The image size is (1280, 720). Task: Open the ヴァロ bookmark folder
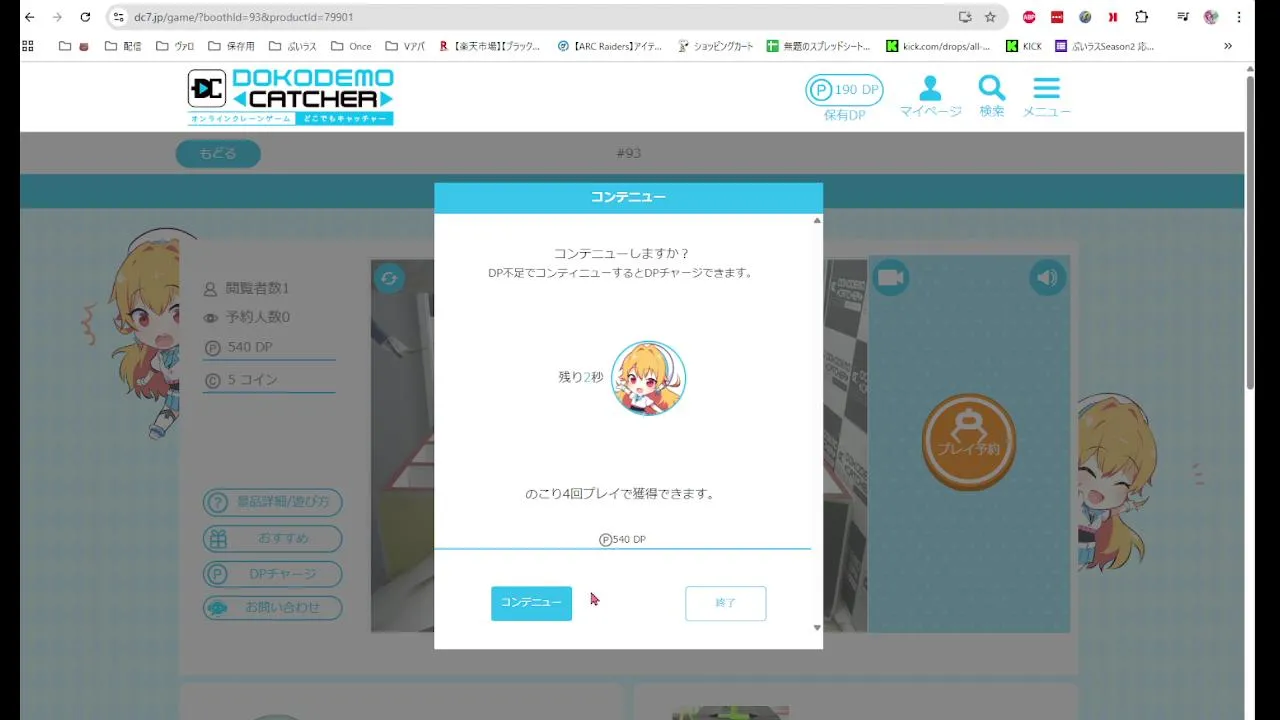click(175, 46)
